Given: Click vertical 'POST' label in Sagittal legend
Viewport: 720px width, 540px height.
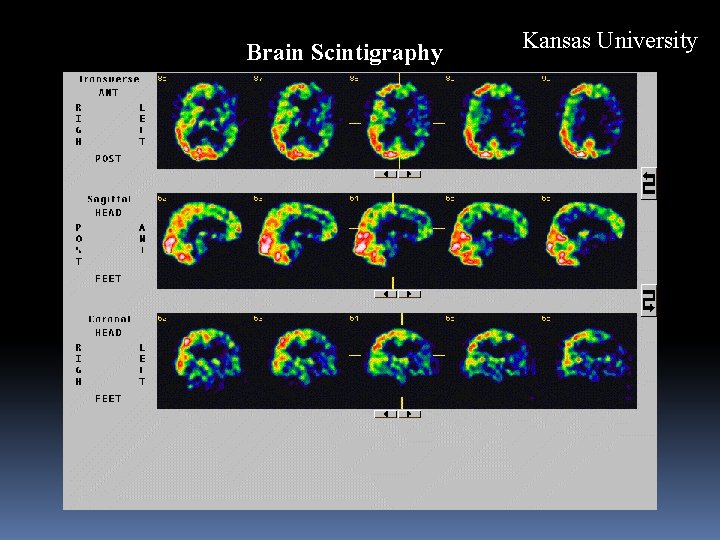Looking at the screenshot, I should [x=79, y=245].
